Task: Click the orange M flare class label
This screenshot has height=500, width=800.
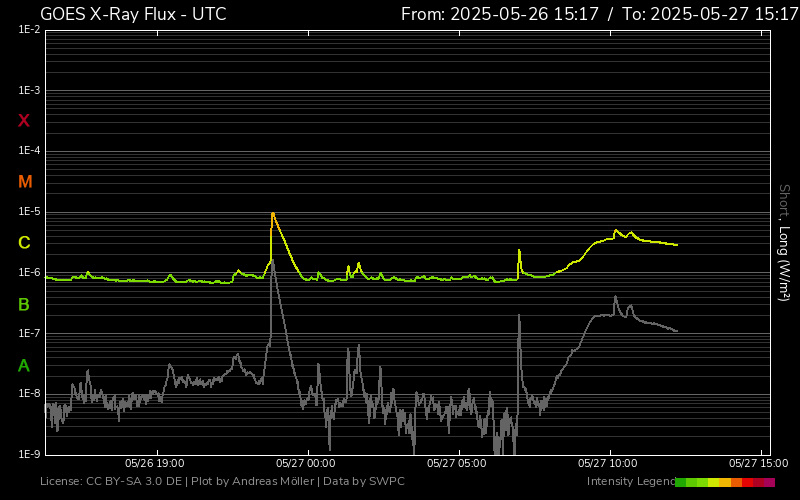Action: coord(25,182)
